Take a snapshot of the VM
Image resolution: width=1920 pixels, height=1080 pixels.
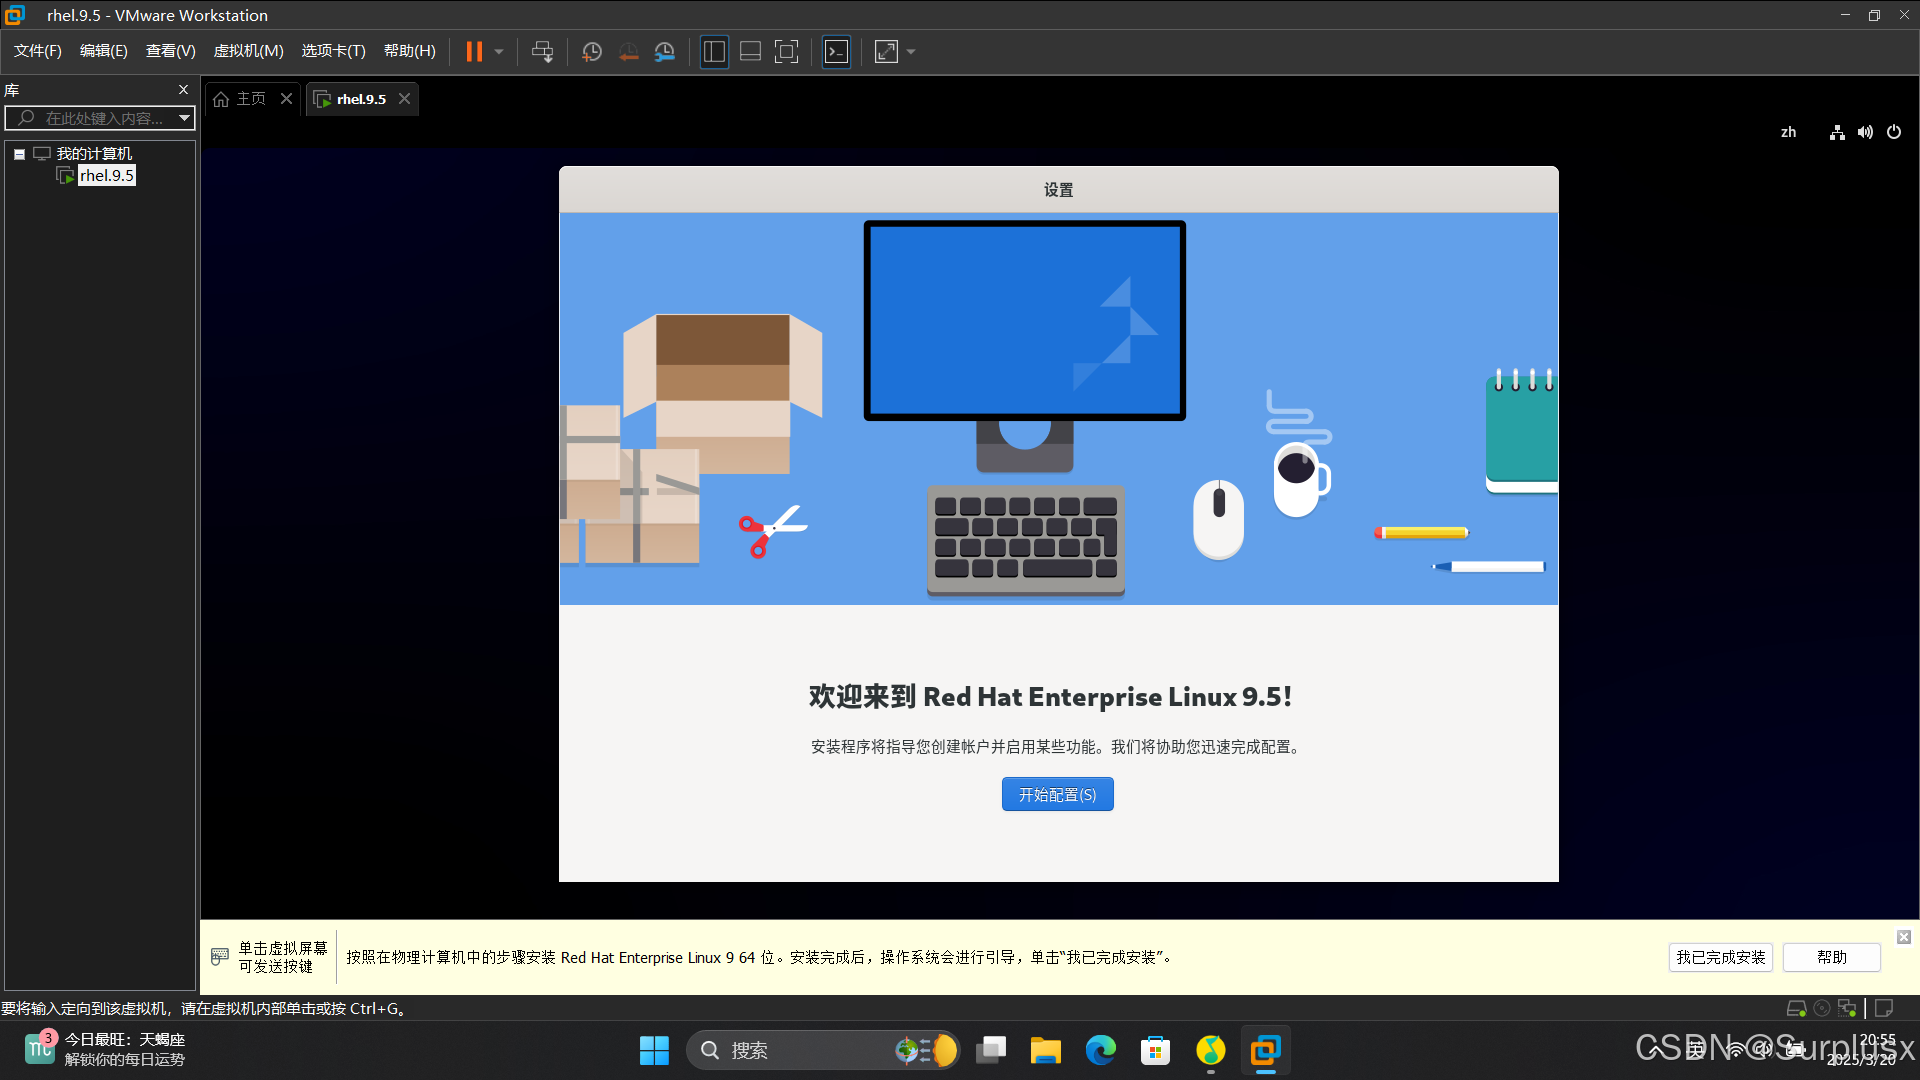pyautogui.click(x=592, y=52)
